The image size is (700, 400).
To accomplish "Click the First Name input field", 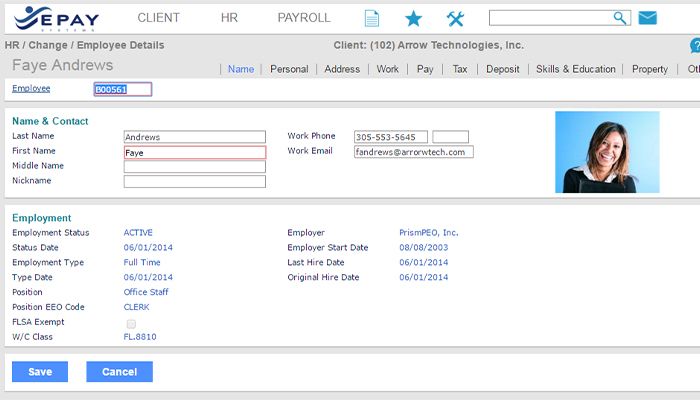I will pos(194,153).
